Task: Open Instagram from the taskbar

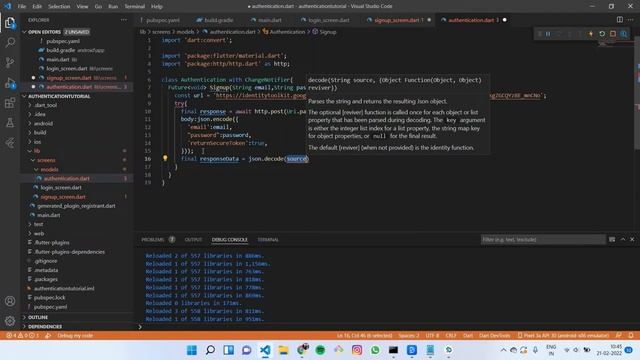Action: (x=357, y=350)
